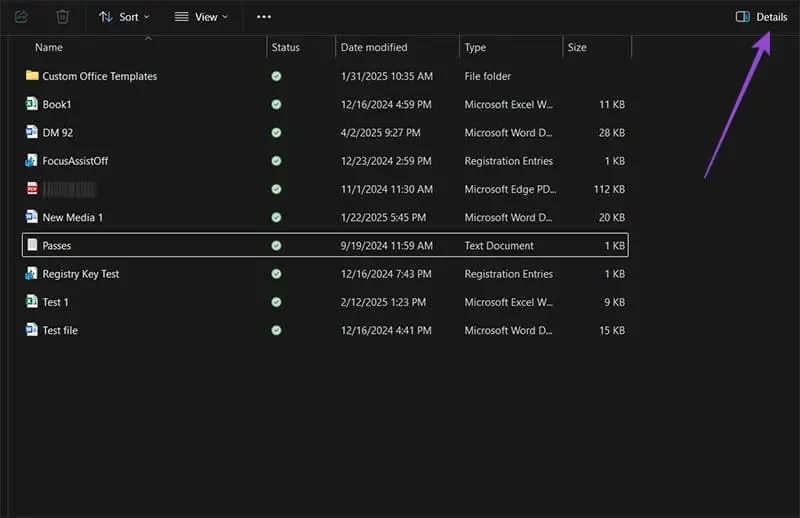The width and height of the screenshot is (800, 518).
Task: Select the Passes file name
Action: [57, 245]
